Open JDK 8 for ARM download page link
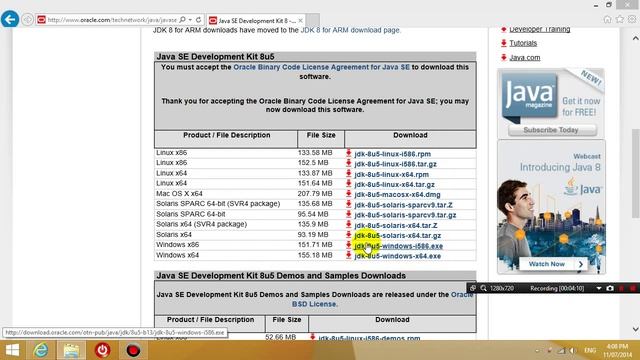 [350, 30]
